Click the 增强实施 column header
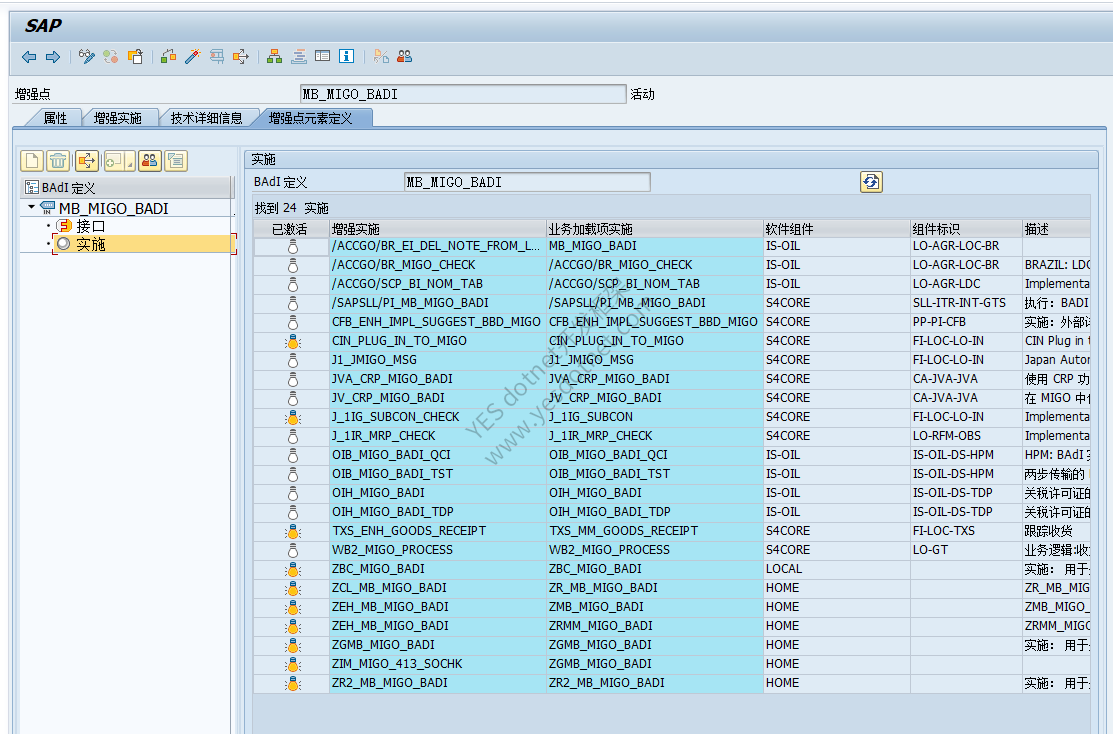Screen dimensions: 1113x734 pyautogui.click(x=437, y=229)
